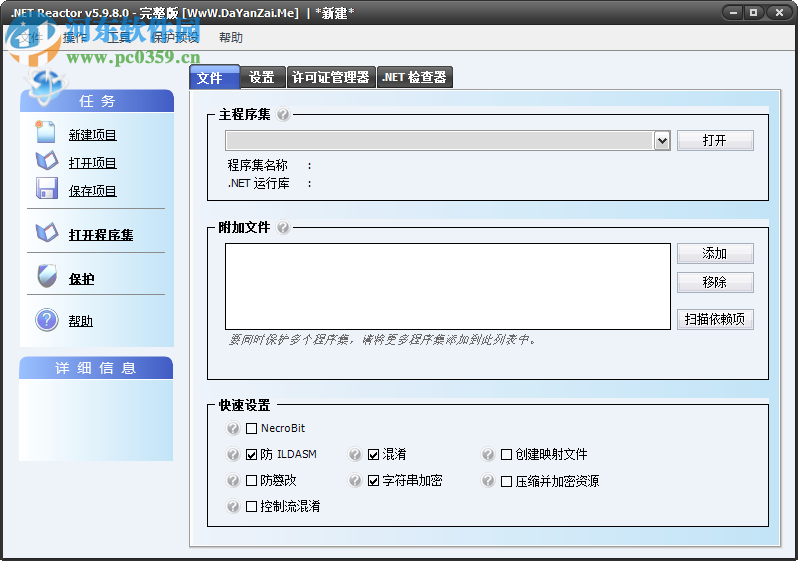Screen dimensions: 798x561
Task: Click the .NET 运行库 label text
Action: click(x=259, y=183)
